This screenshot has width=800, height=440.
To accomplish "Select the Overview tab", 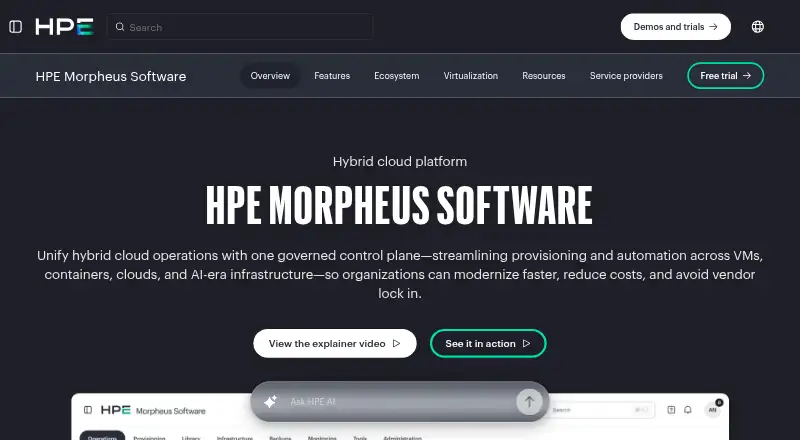I will tap(270, 76).
